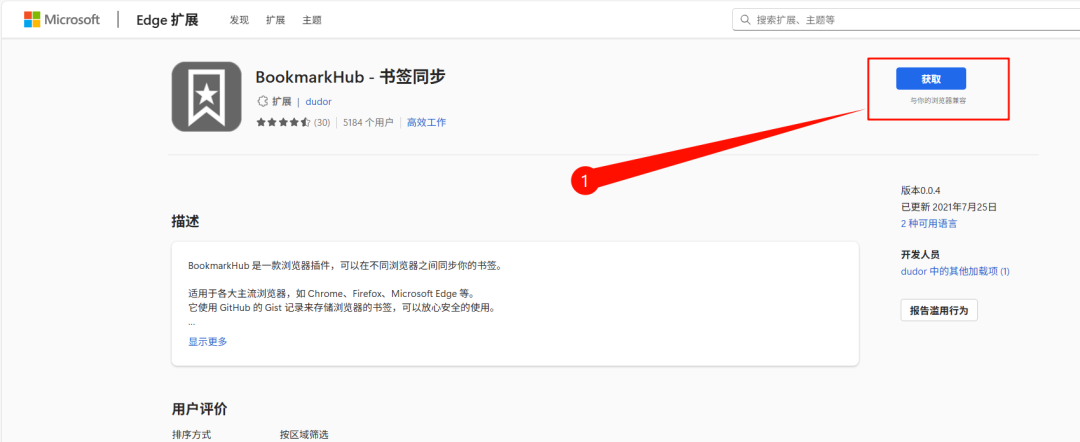Click the 描述 heading

pos(186,222)
